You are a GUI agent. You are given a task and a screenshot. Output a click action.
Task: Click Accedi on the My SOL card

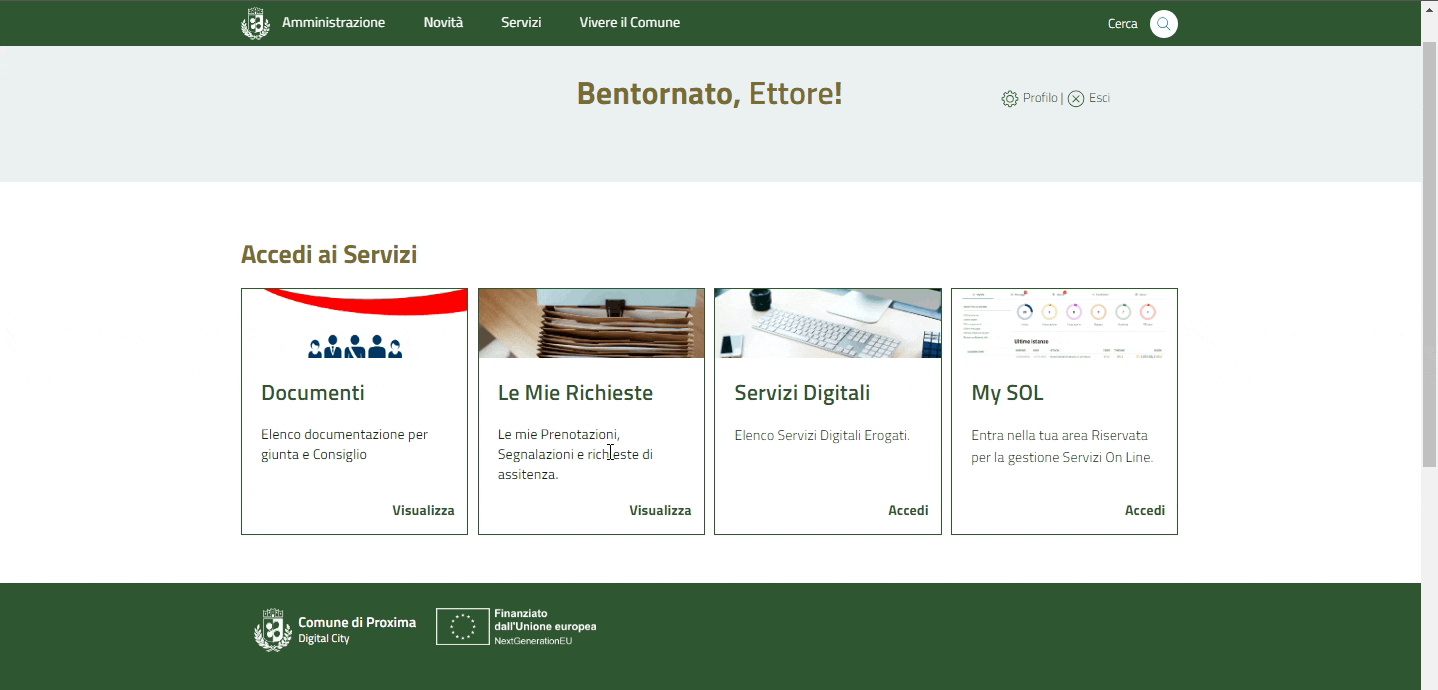coord(1144,510)
